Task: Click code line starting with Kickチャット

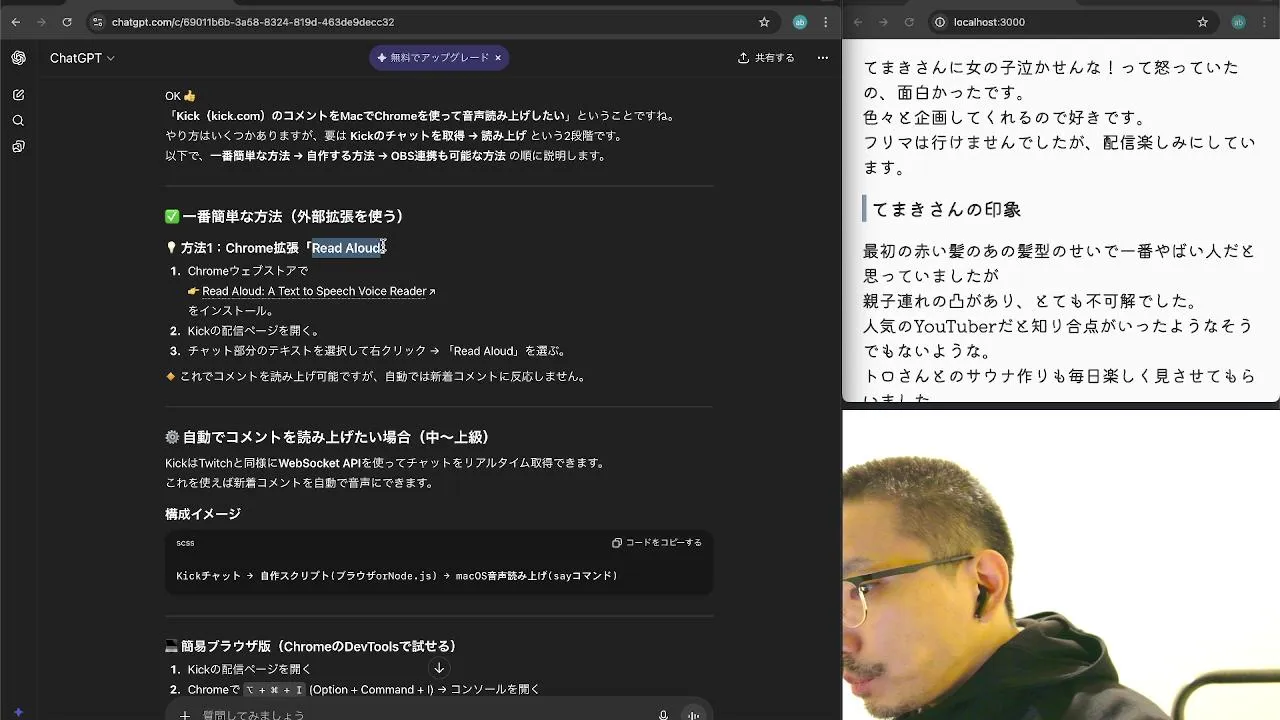Action: (397, 576)
